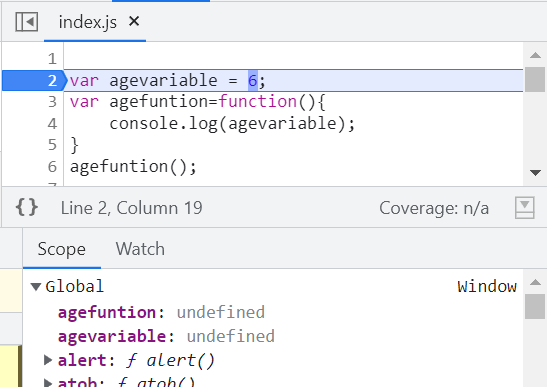Click the Scope panel scrollbar thumb
The width and height of the screenshot is (547, 387).
535,306
